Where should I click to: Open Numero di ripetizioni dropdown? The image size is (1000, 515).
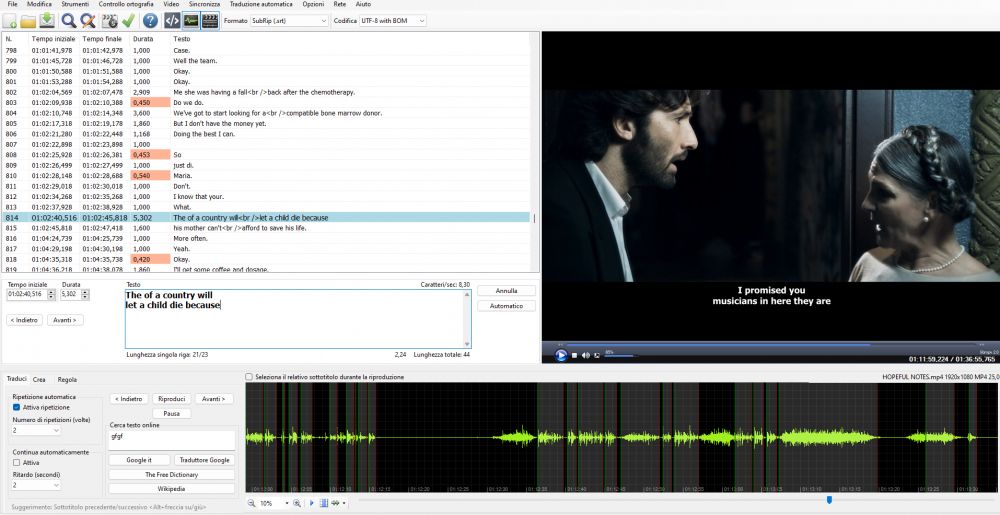point(36,431)
